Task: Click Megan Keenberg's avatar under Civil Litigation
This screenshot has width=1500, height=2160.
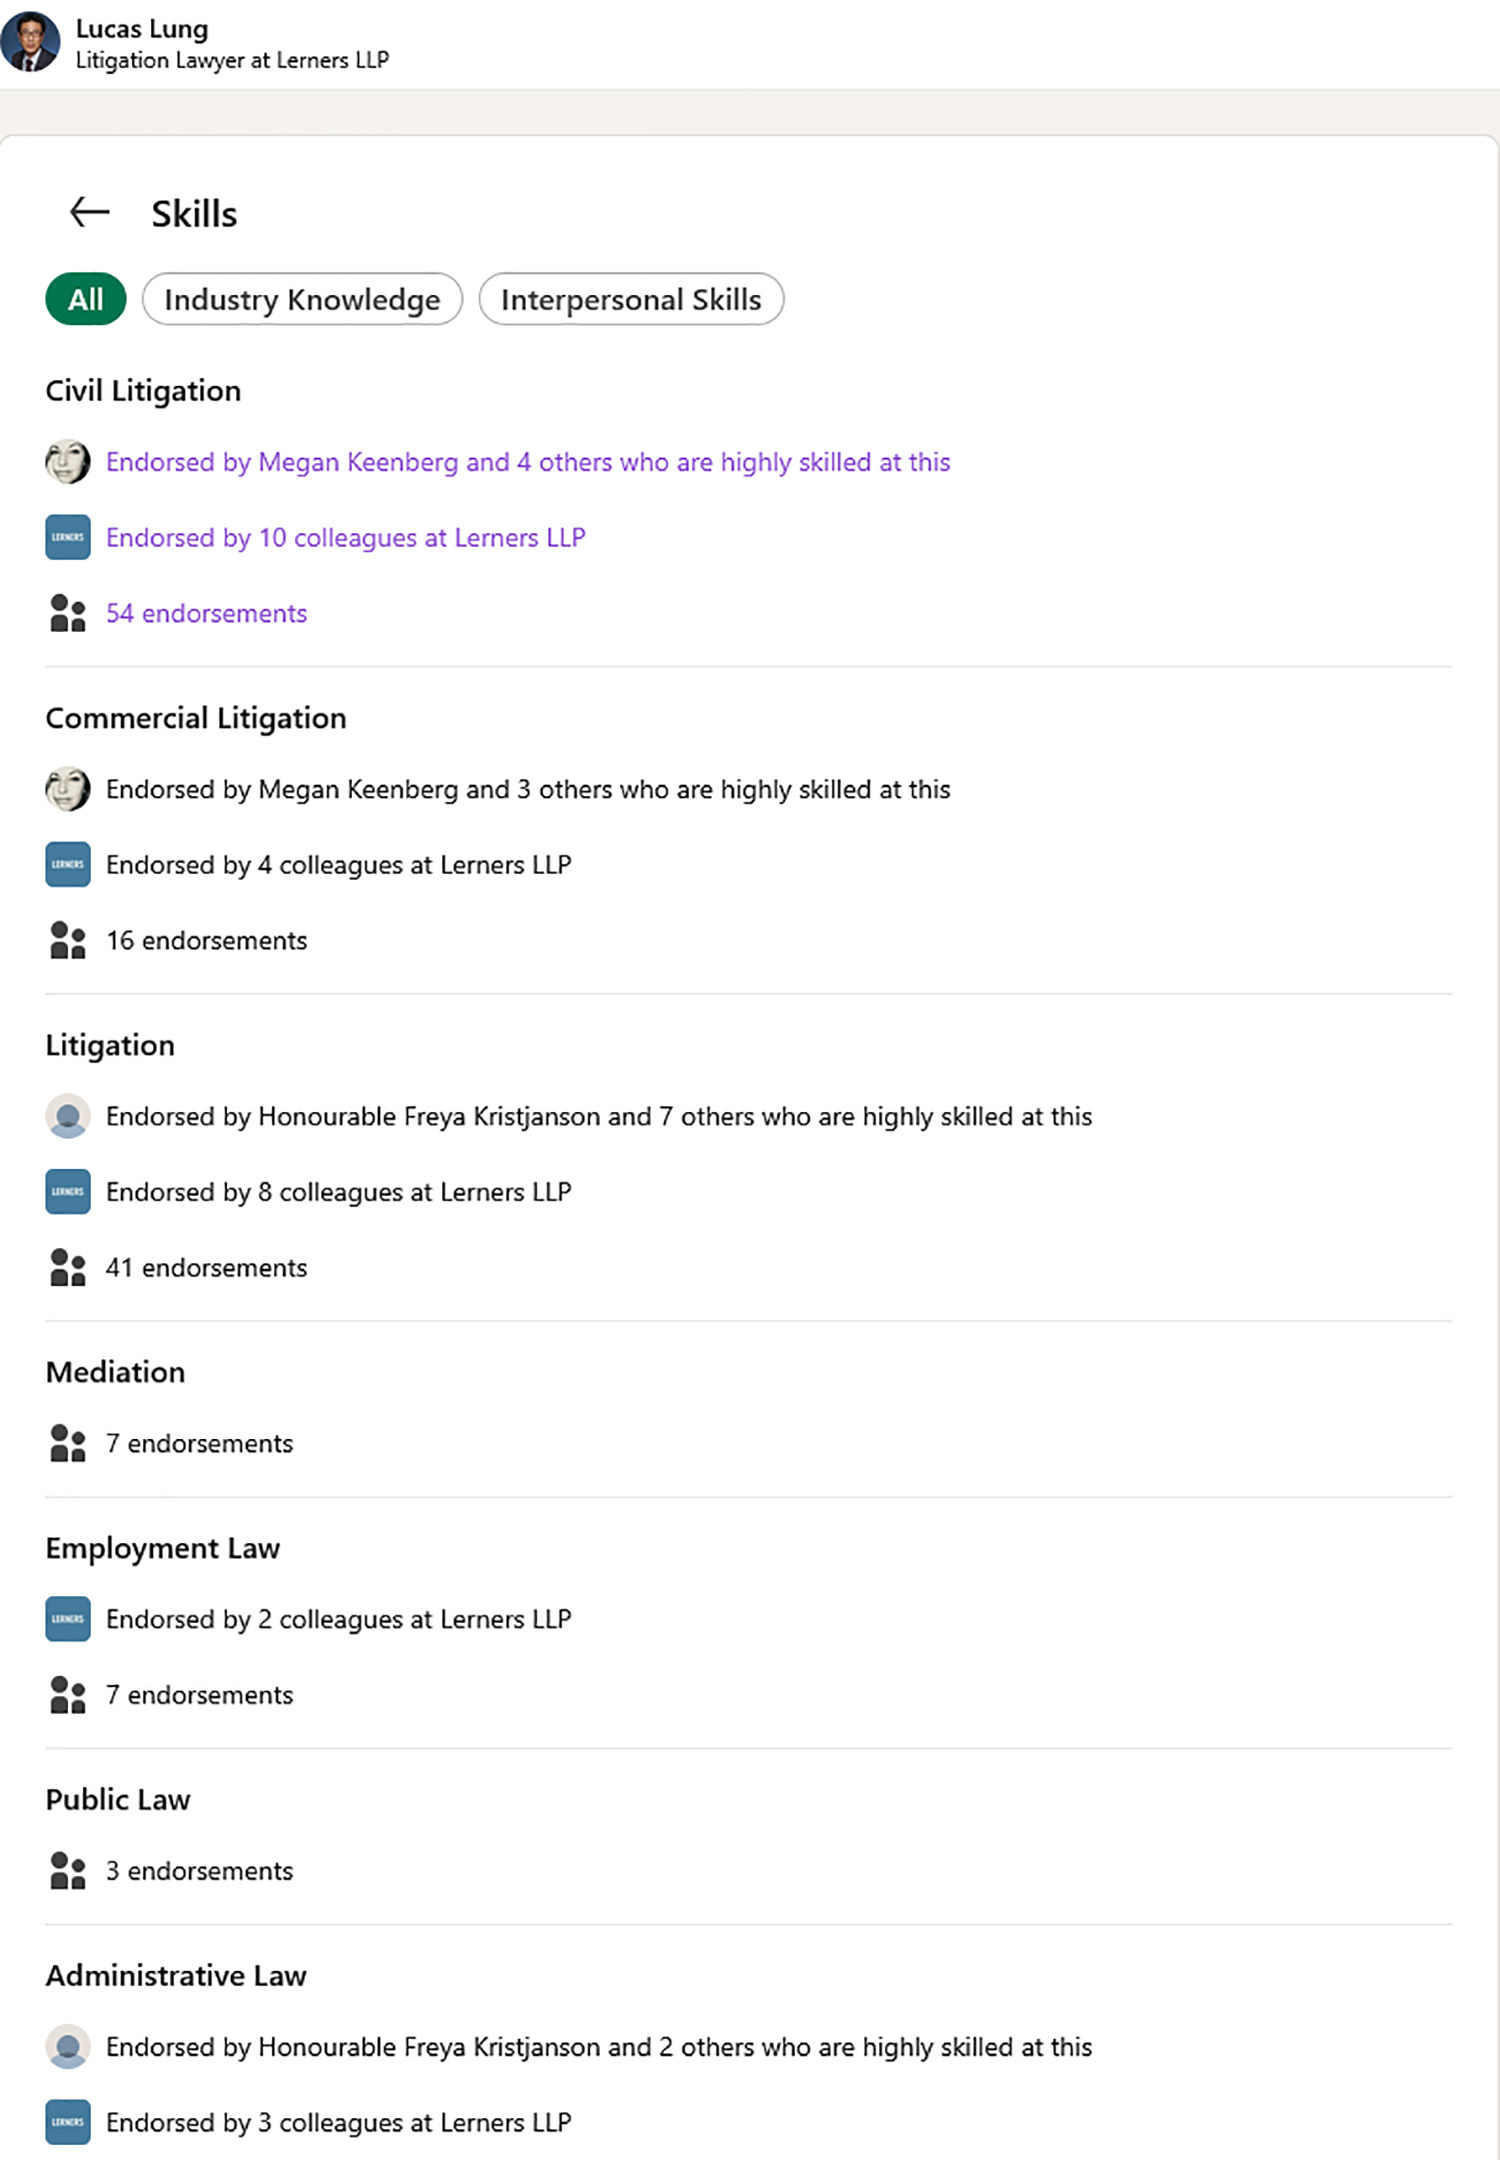Action: pos(67,462)
